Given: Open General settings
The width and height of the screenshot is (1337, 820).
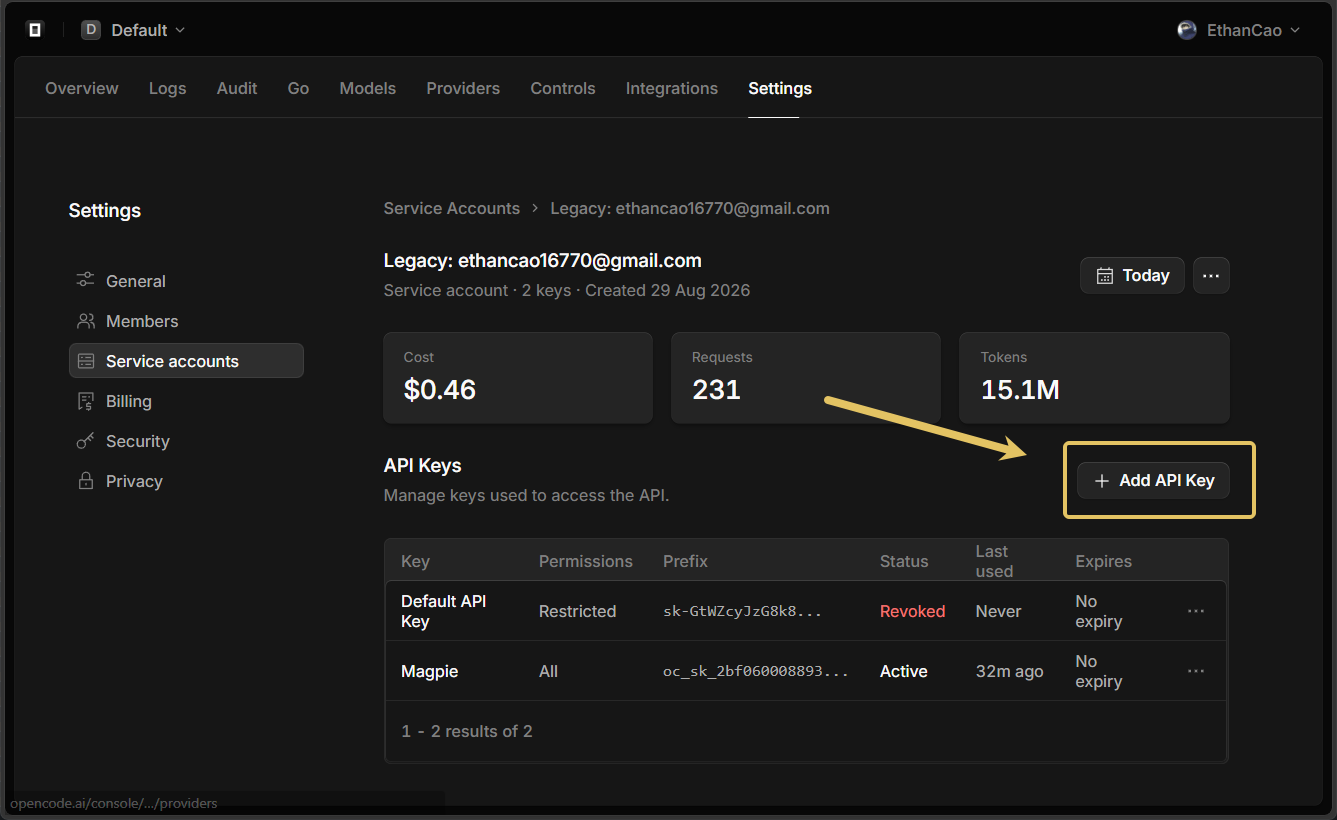Looking at the screenshot, I should coord(186,281).
